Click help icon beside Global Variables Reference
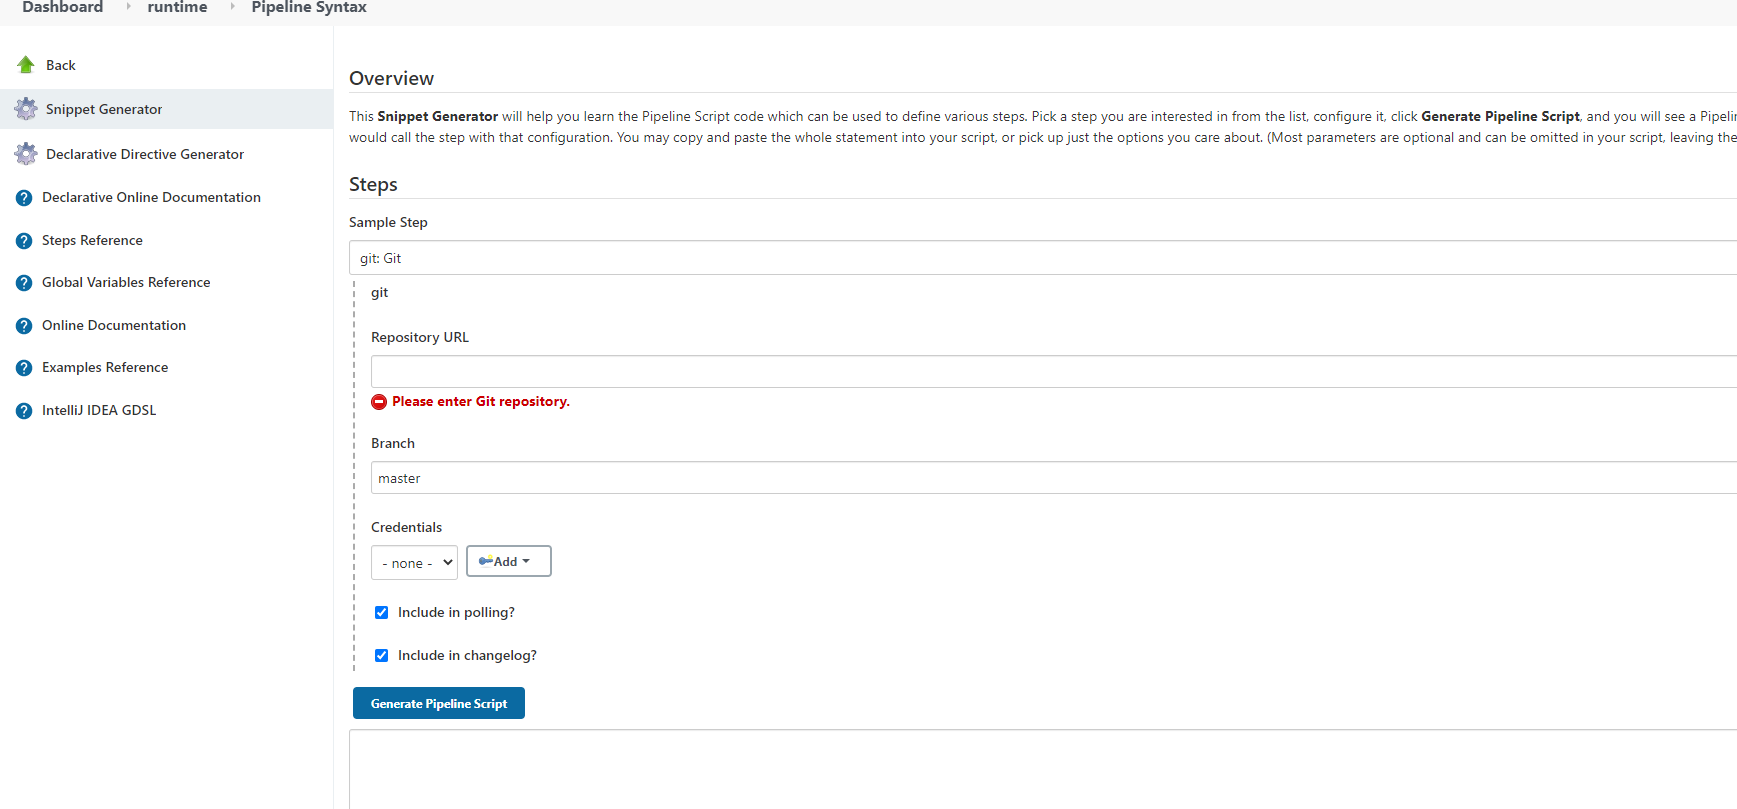This screenshot has width=1737, height=809. 24,283
